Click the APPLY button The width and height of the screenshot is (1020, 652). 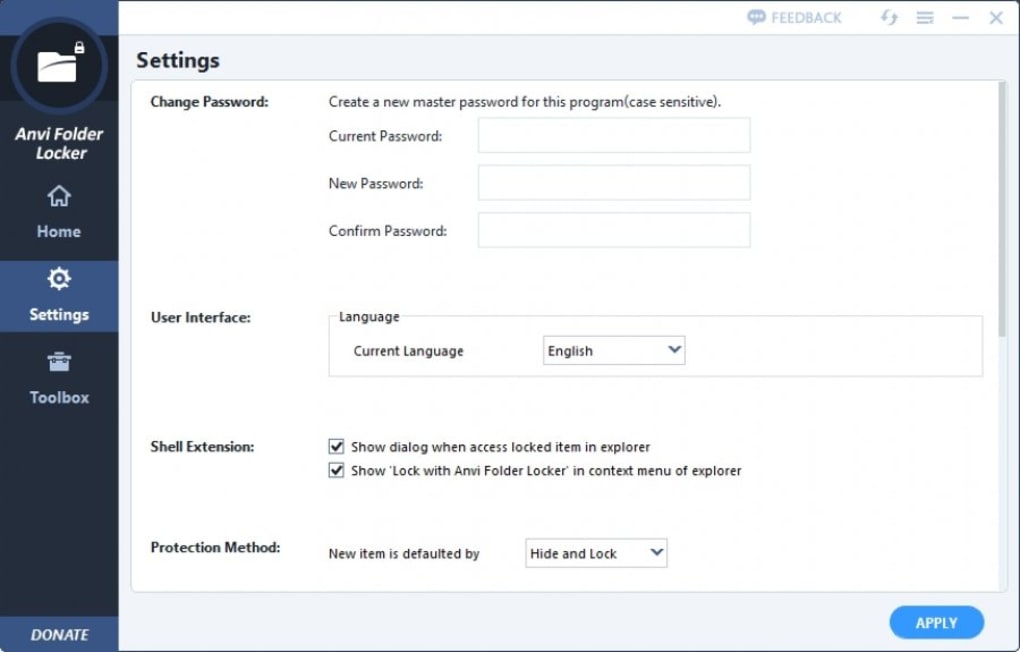(x=936, y=622)
